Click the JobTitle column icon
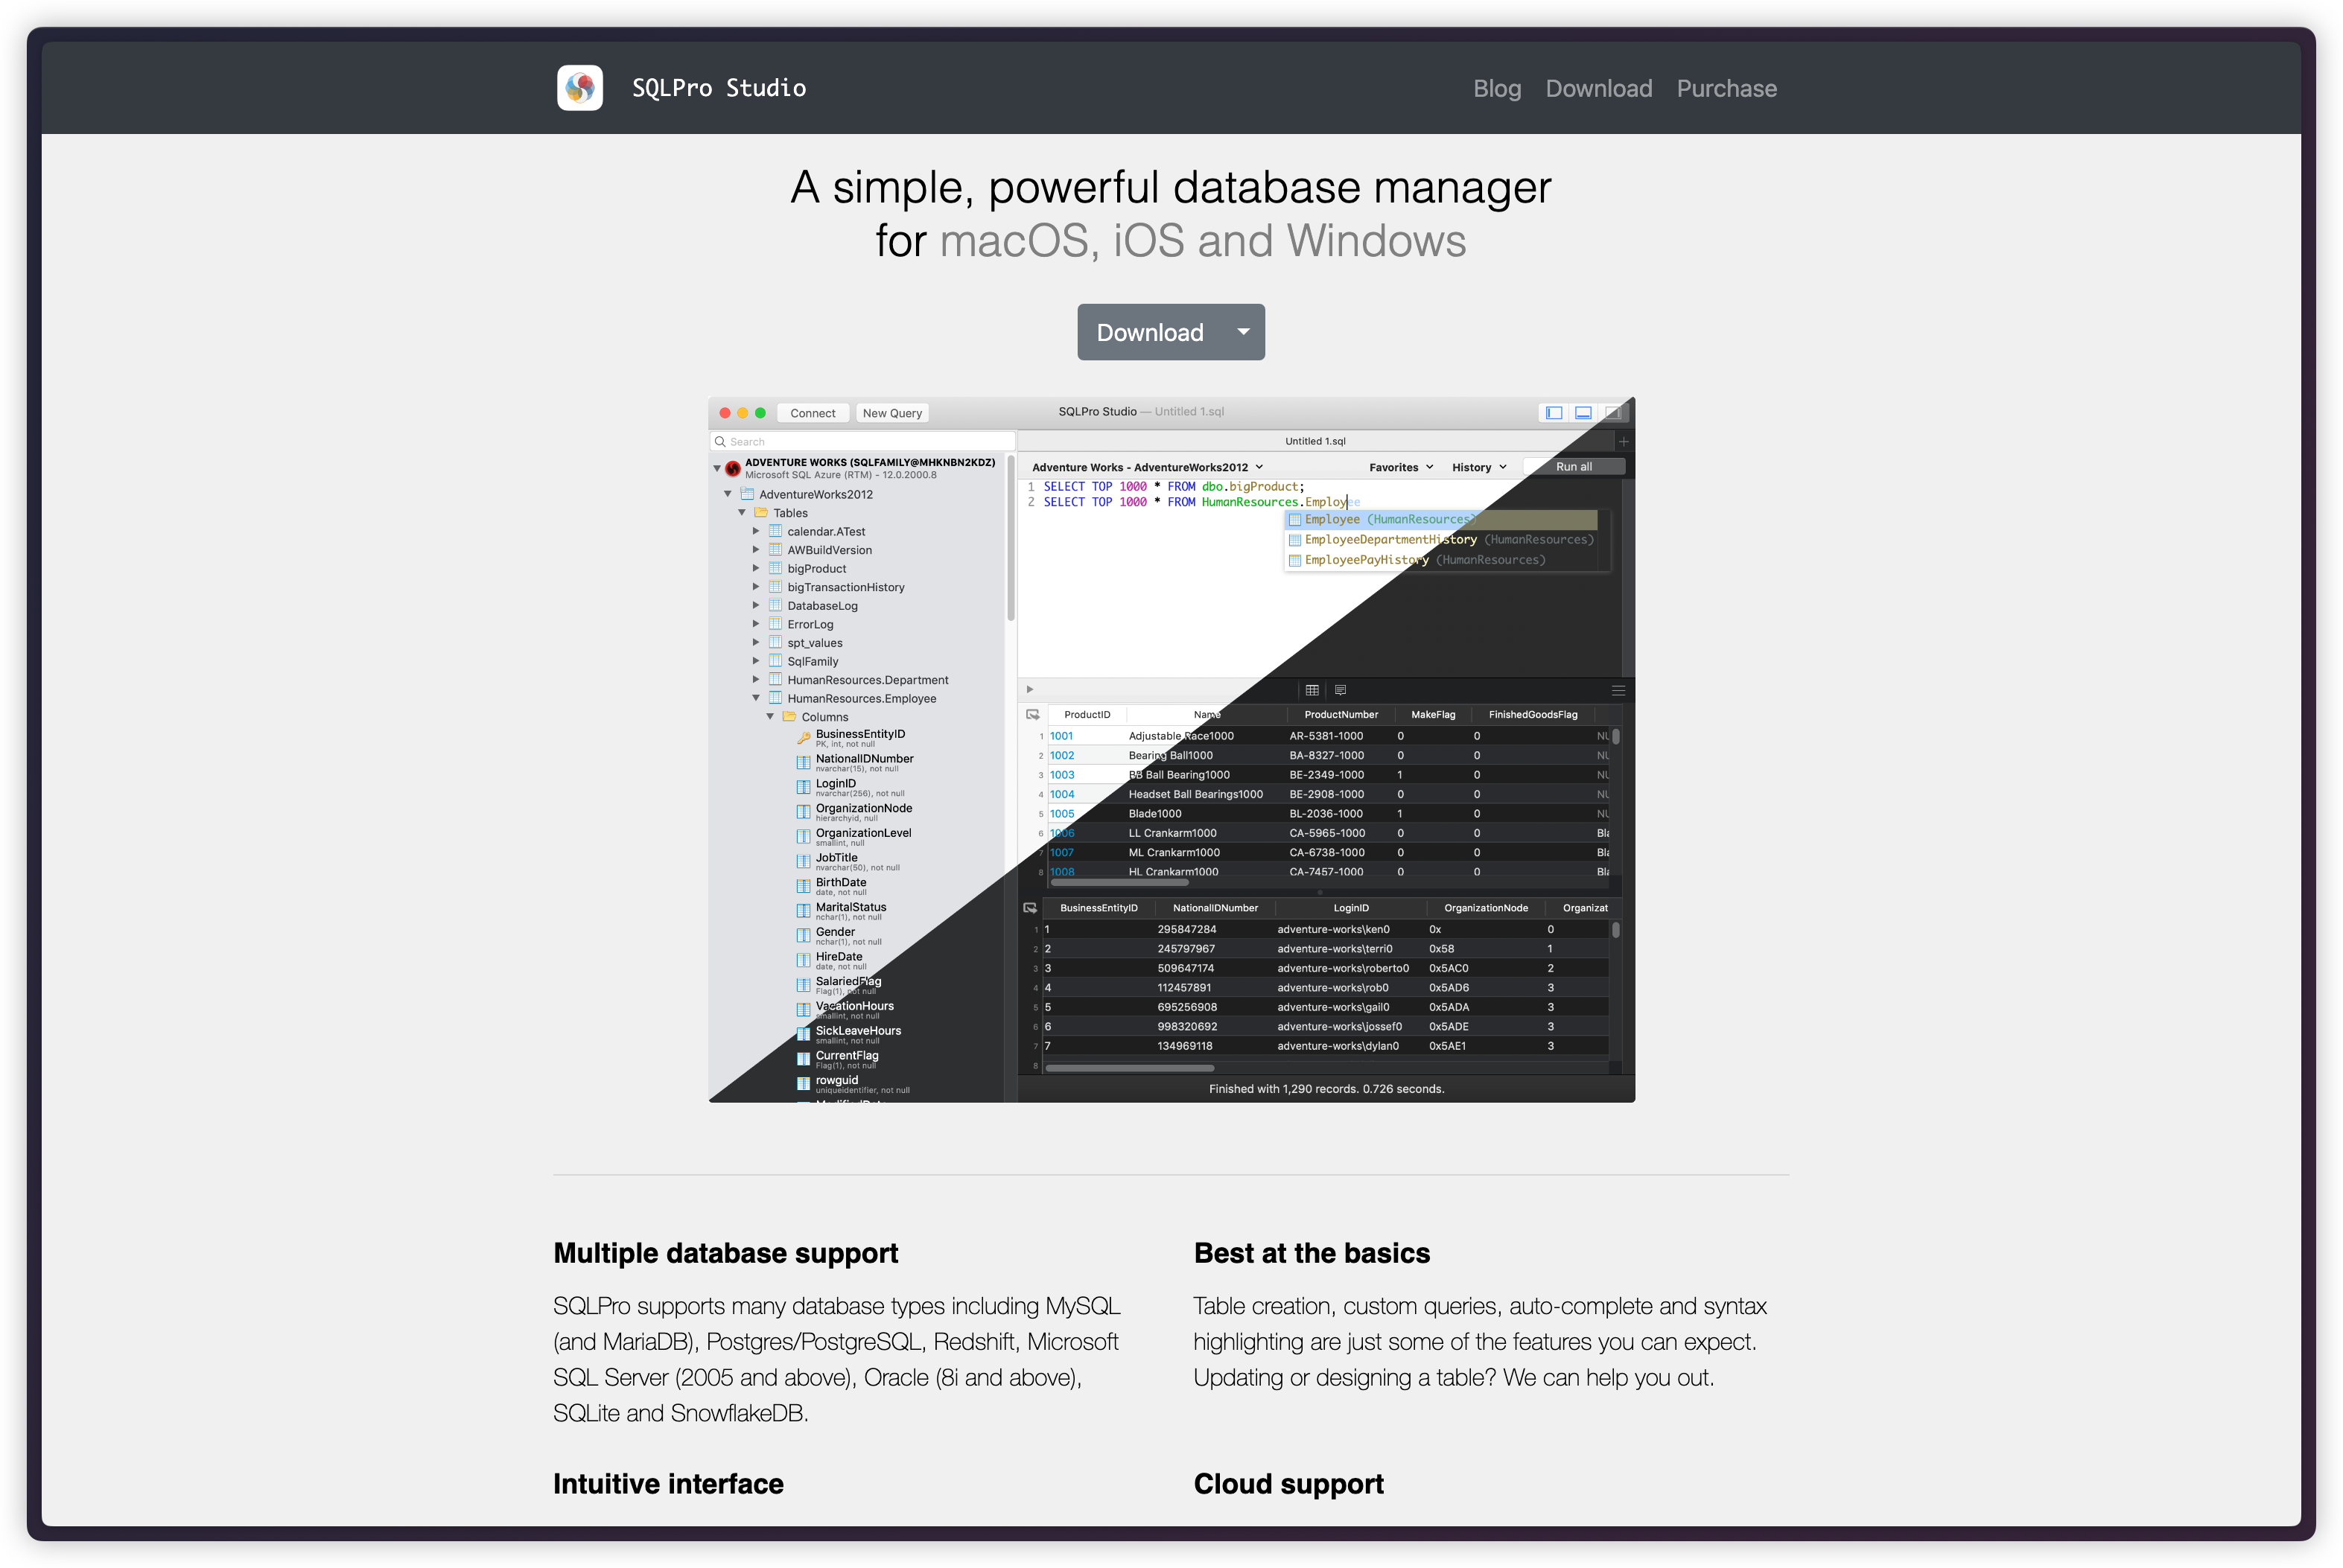Image resolution: width=2343 pixels, height=1568 pixels. pyautogui.click(x=803, y=862)
